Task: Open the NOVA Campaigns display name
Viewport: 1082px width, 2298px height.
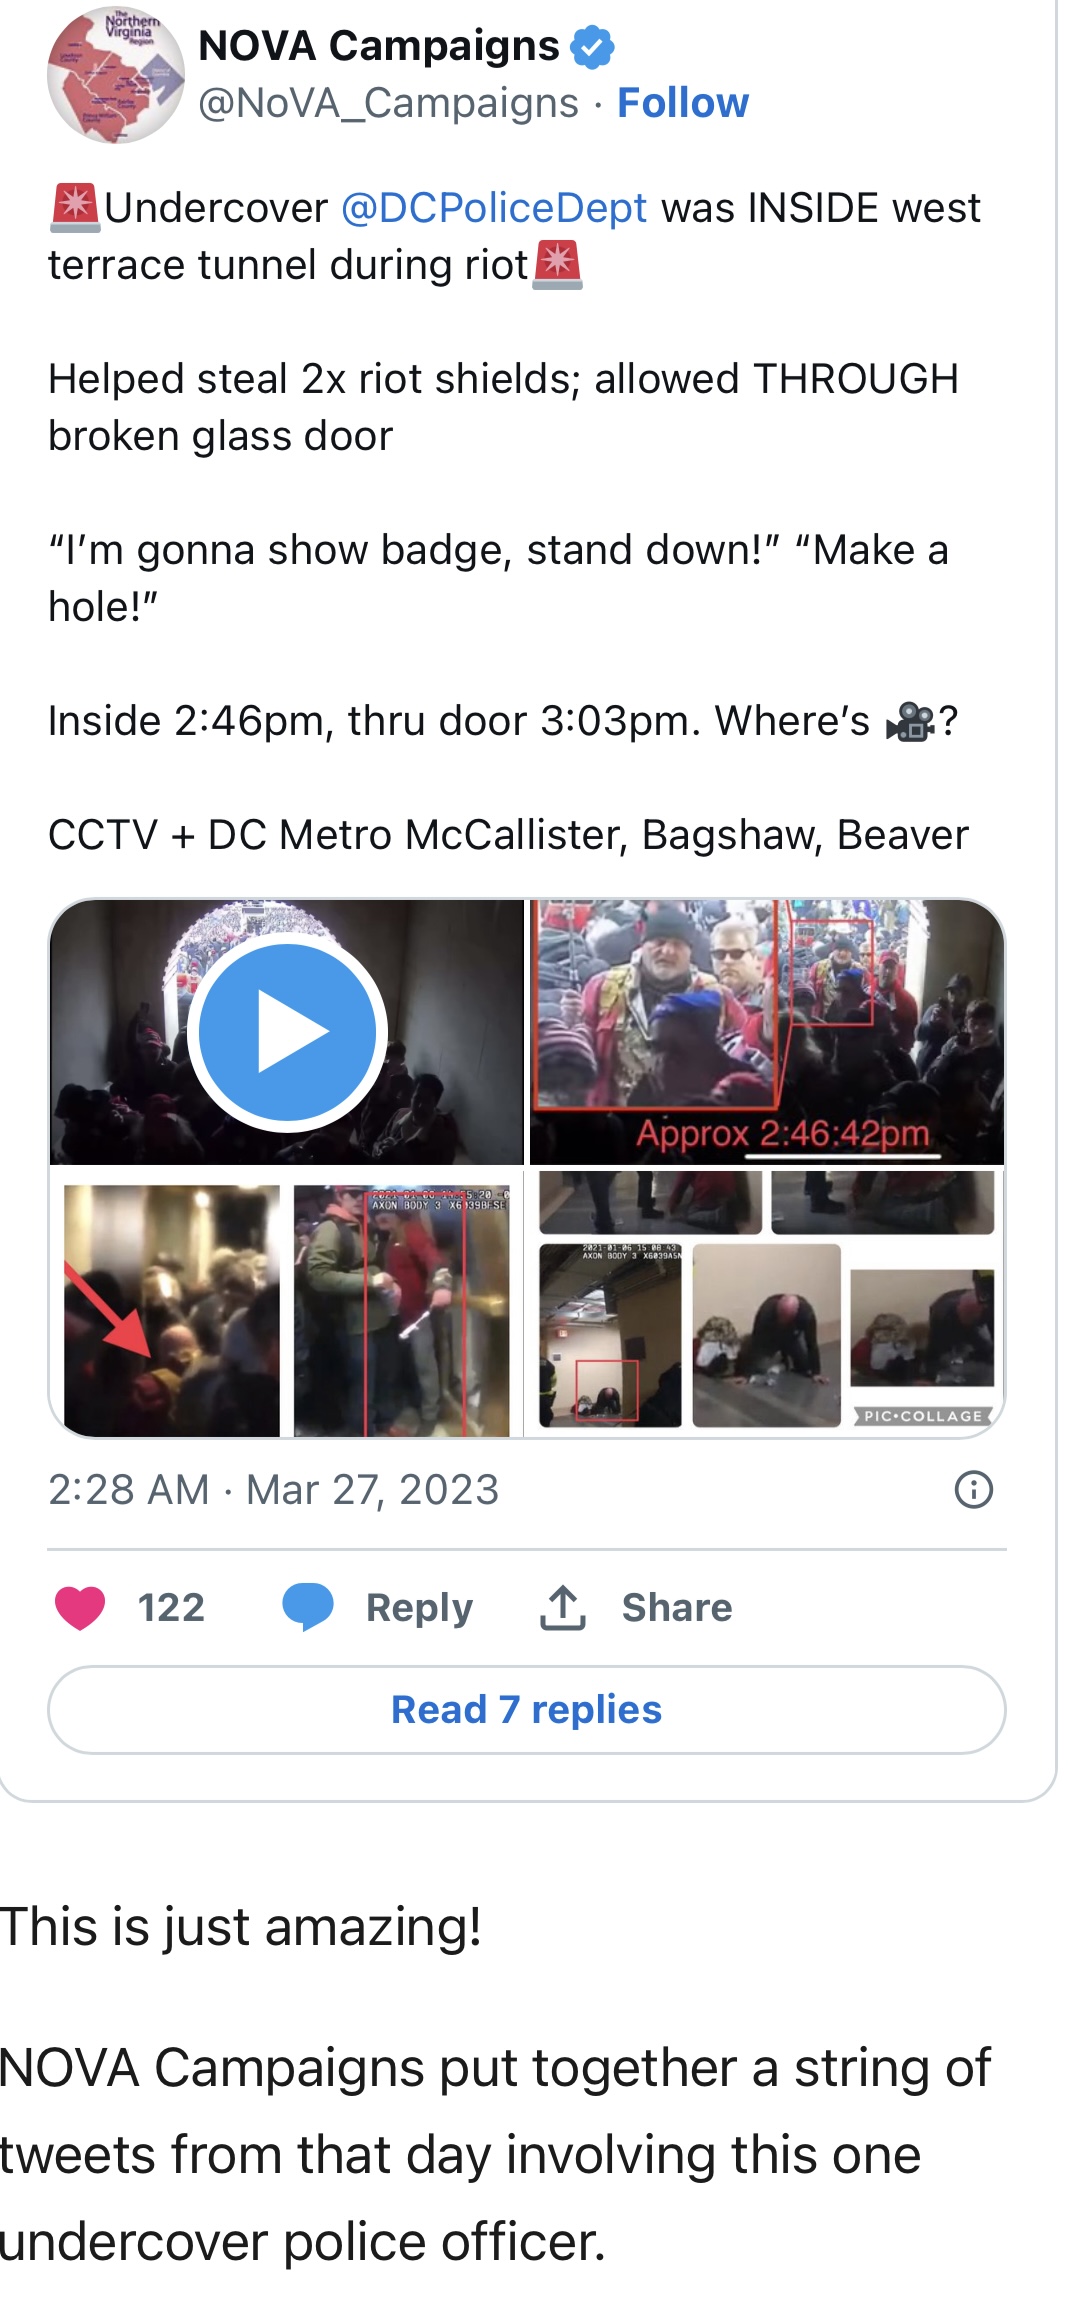Action: 379,46
